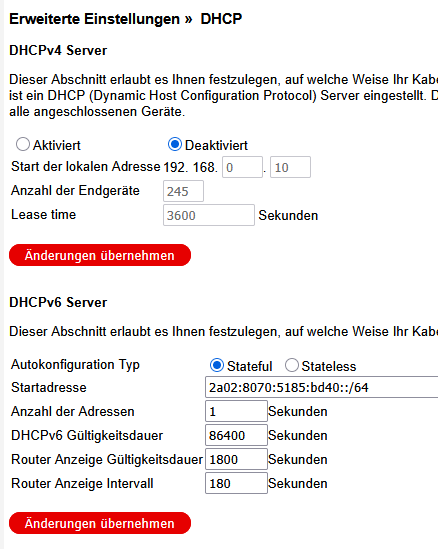Apply DHCPv4 changes with Änderungen übernehmen
The height and width of the screenshot is (549, 438).
tap(100, 255)
